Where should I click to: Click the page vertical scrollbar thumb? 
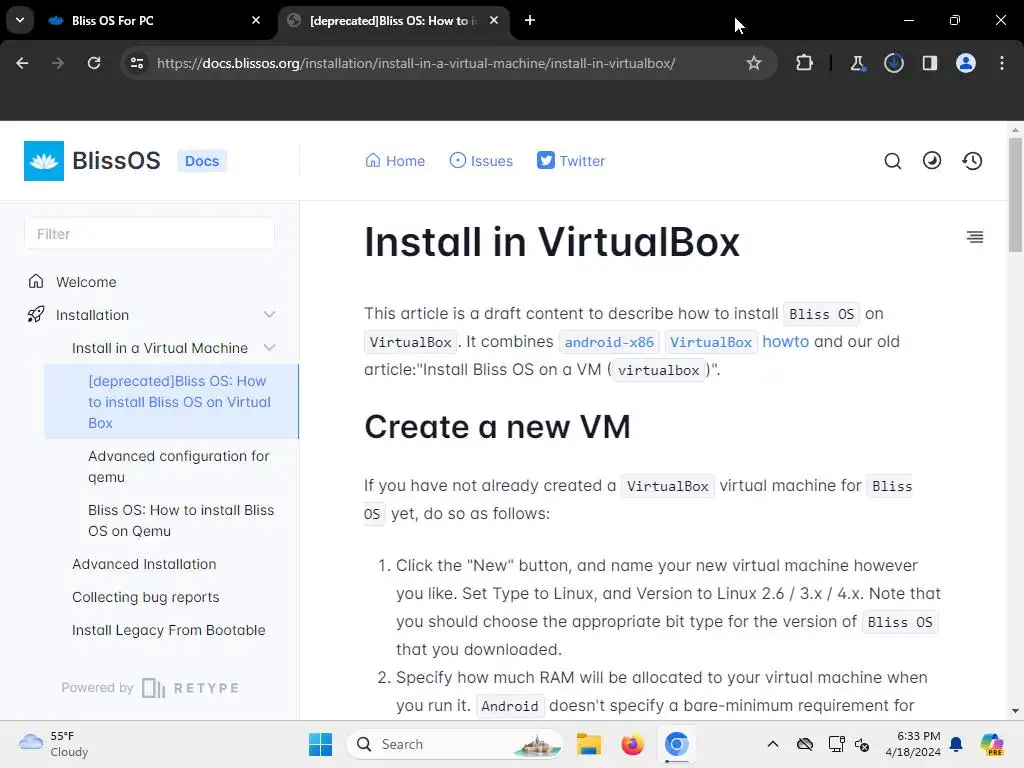click(x=1015, y=195)
